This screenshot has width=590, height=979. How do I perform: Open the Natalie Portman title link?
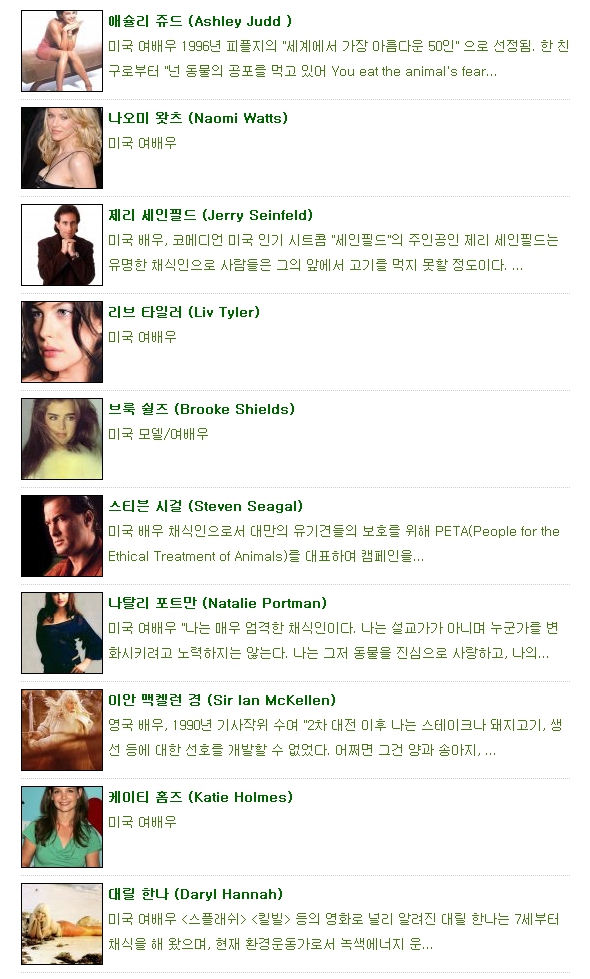coord(217,603)
